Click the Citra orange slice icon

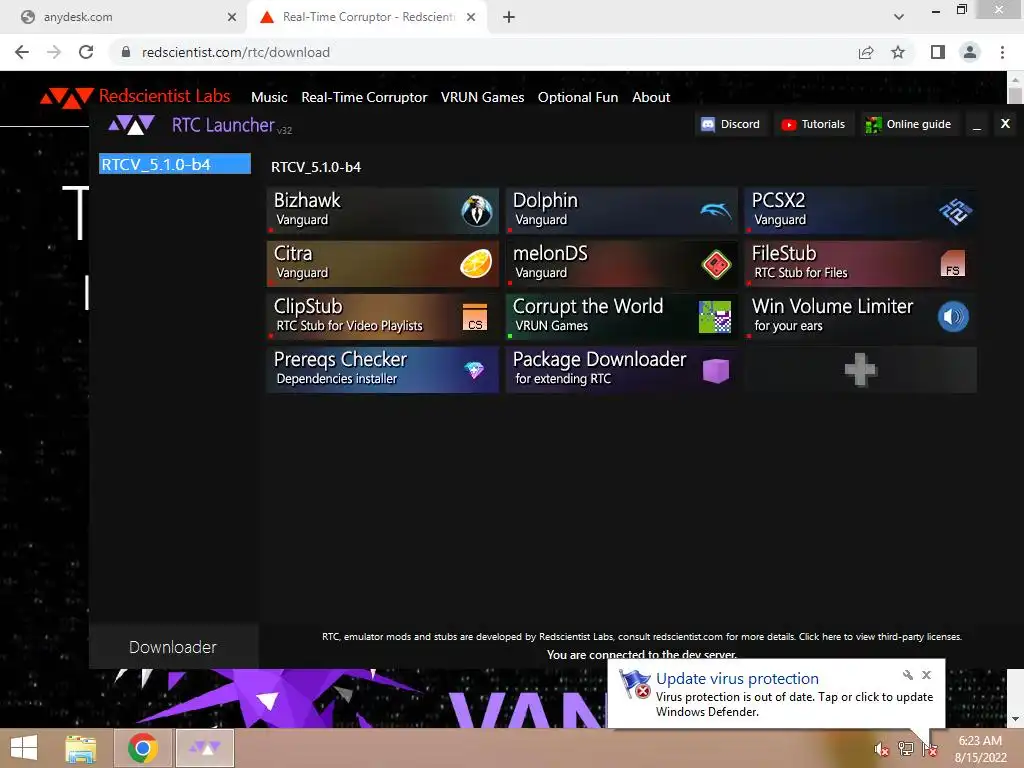[476, 264]
